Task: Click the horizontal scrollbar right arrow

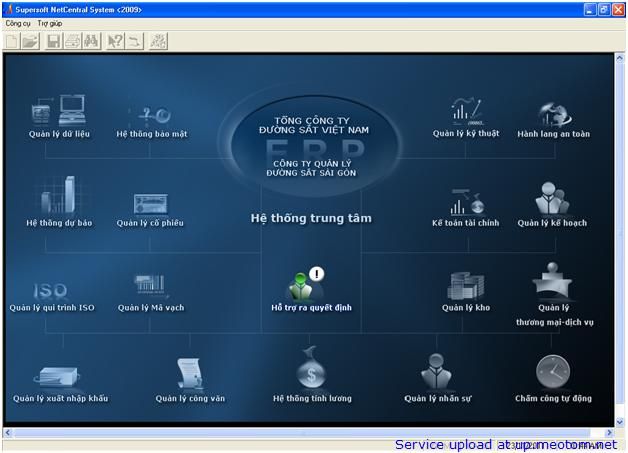Action: pos(609,433)
